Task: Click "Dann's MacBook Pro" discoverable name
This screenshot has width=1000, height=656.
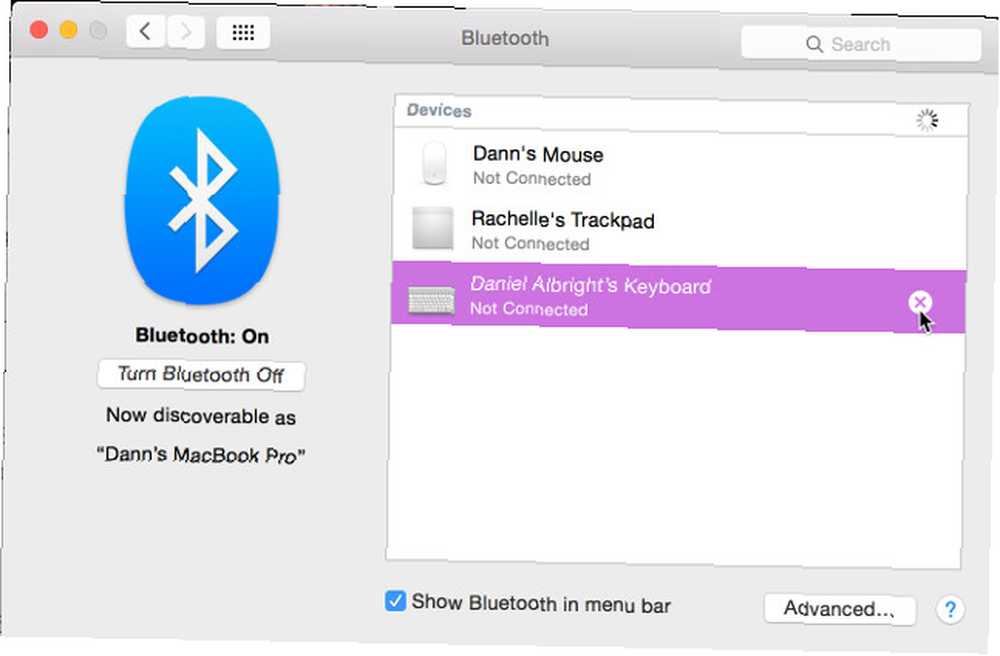Action: click(201, 455)
